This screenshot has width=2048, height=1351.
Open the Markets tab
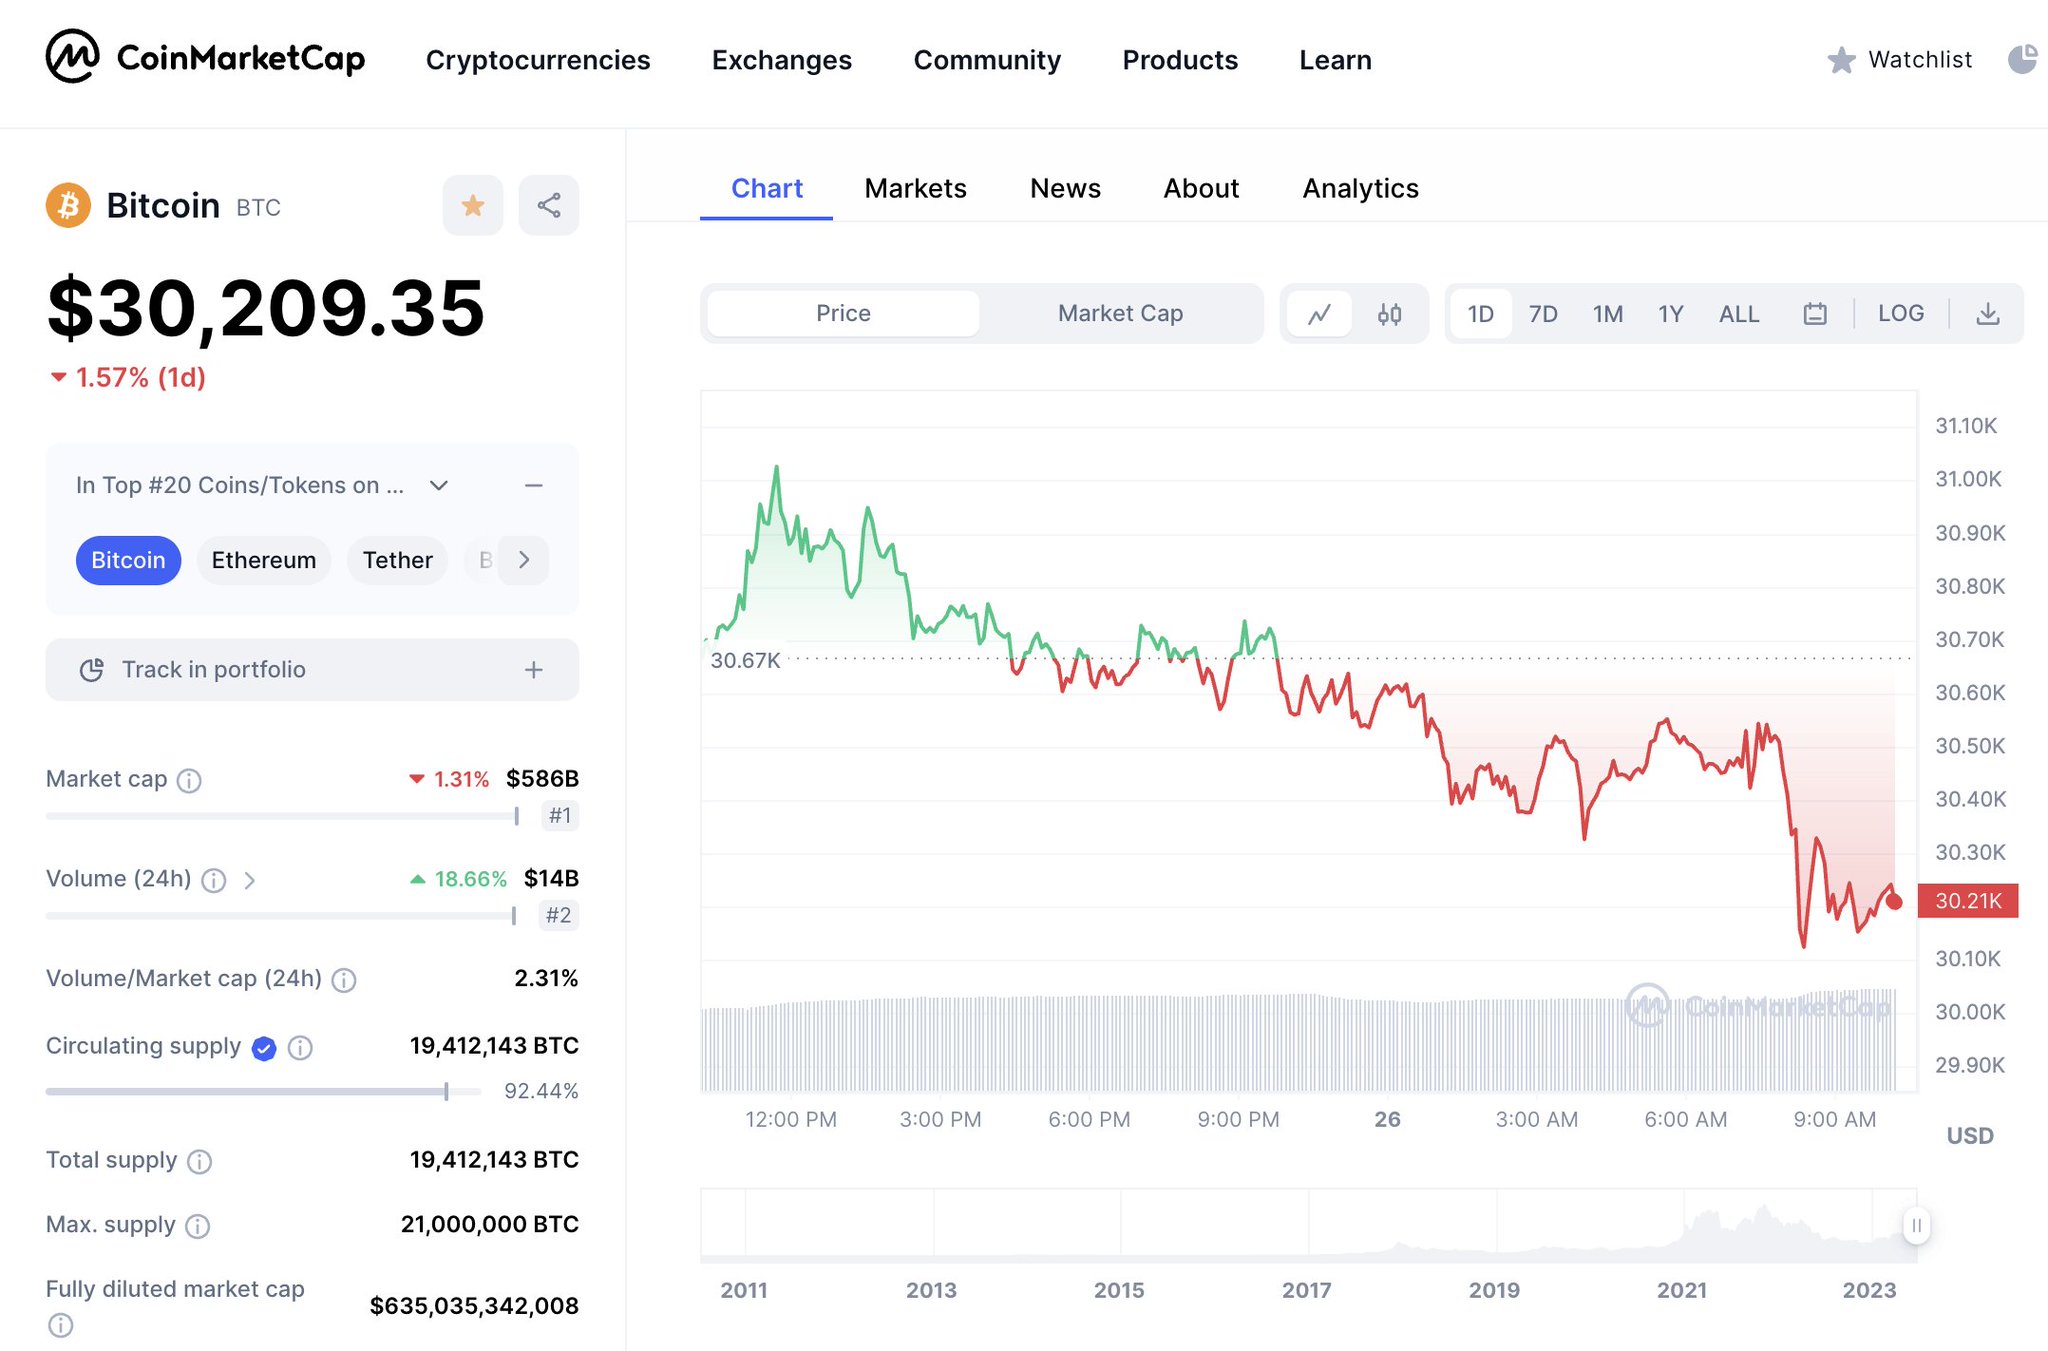click(x=916, y=189)
